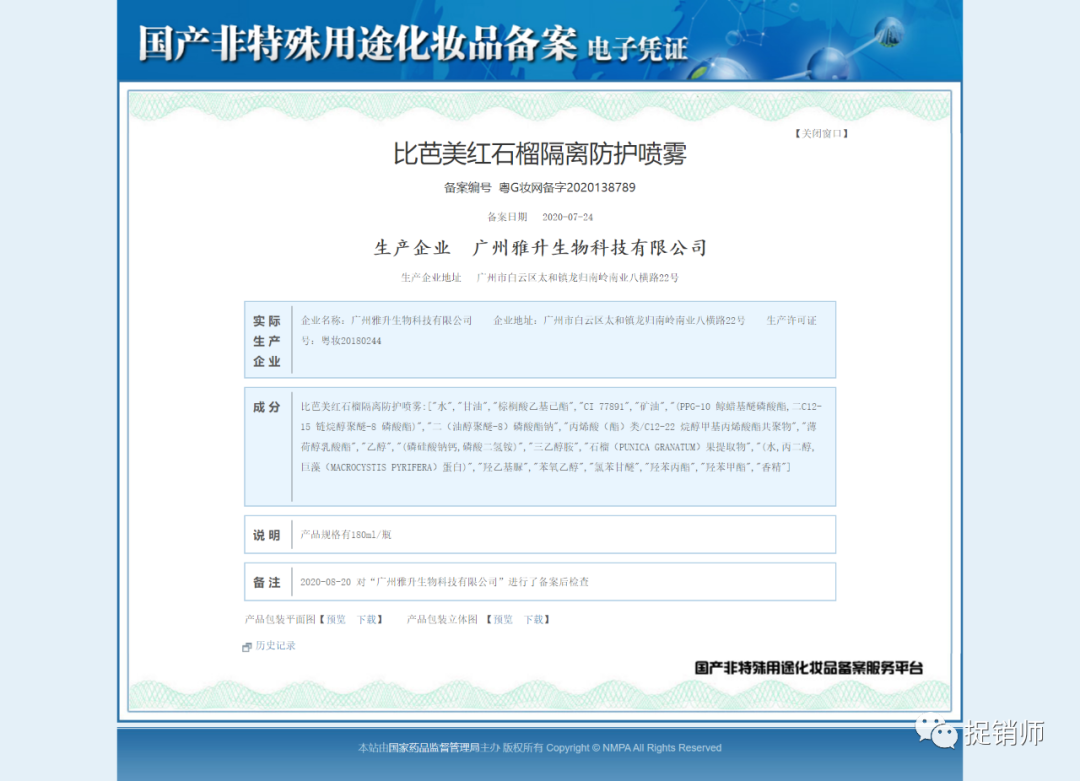Click the 成分 ingredients section label

[x=267, y=407]
